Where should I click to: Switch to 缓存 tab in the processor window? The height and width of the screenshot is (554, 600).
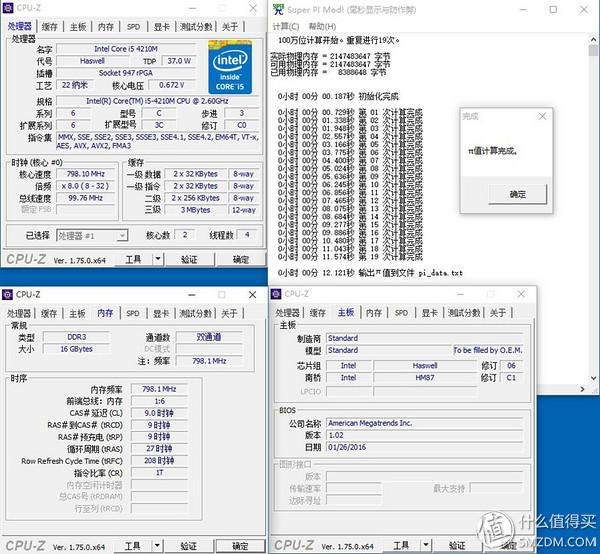(49, 27)
